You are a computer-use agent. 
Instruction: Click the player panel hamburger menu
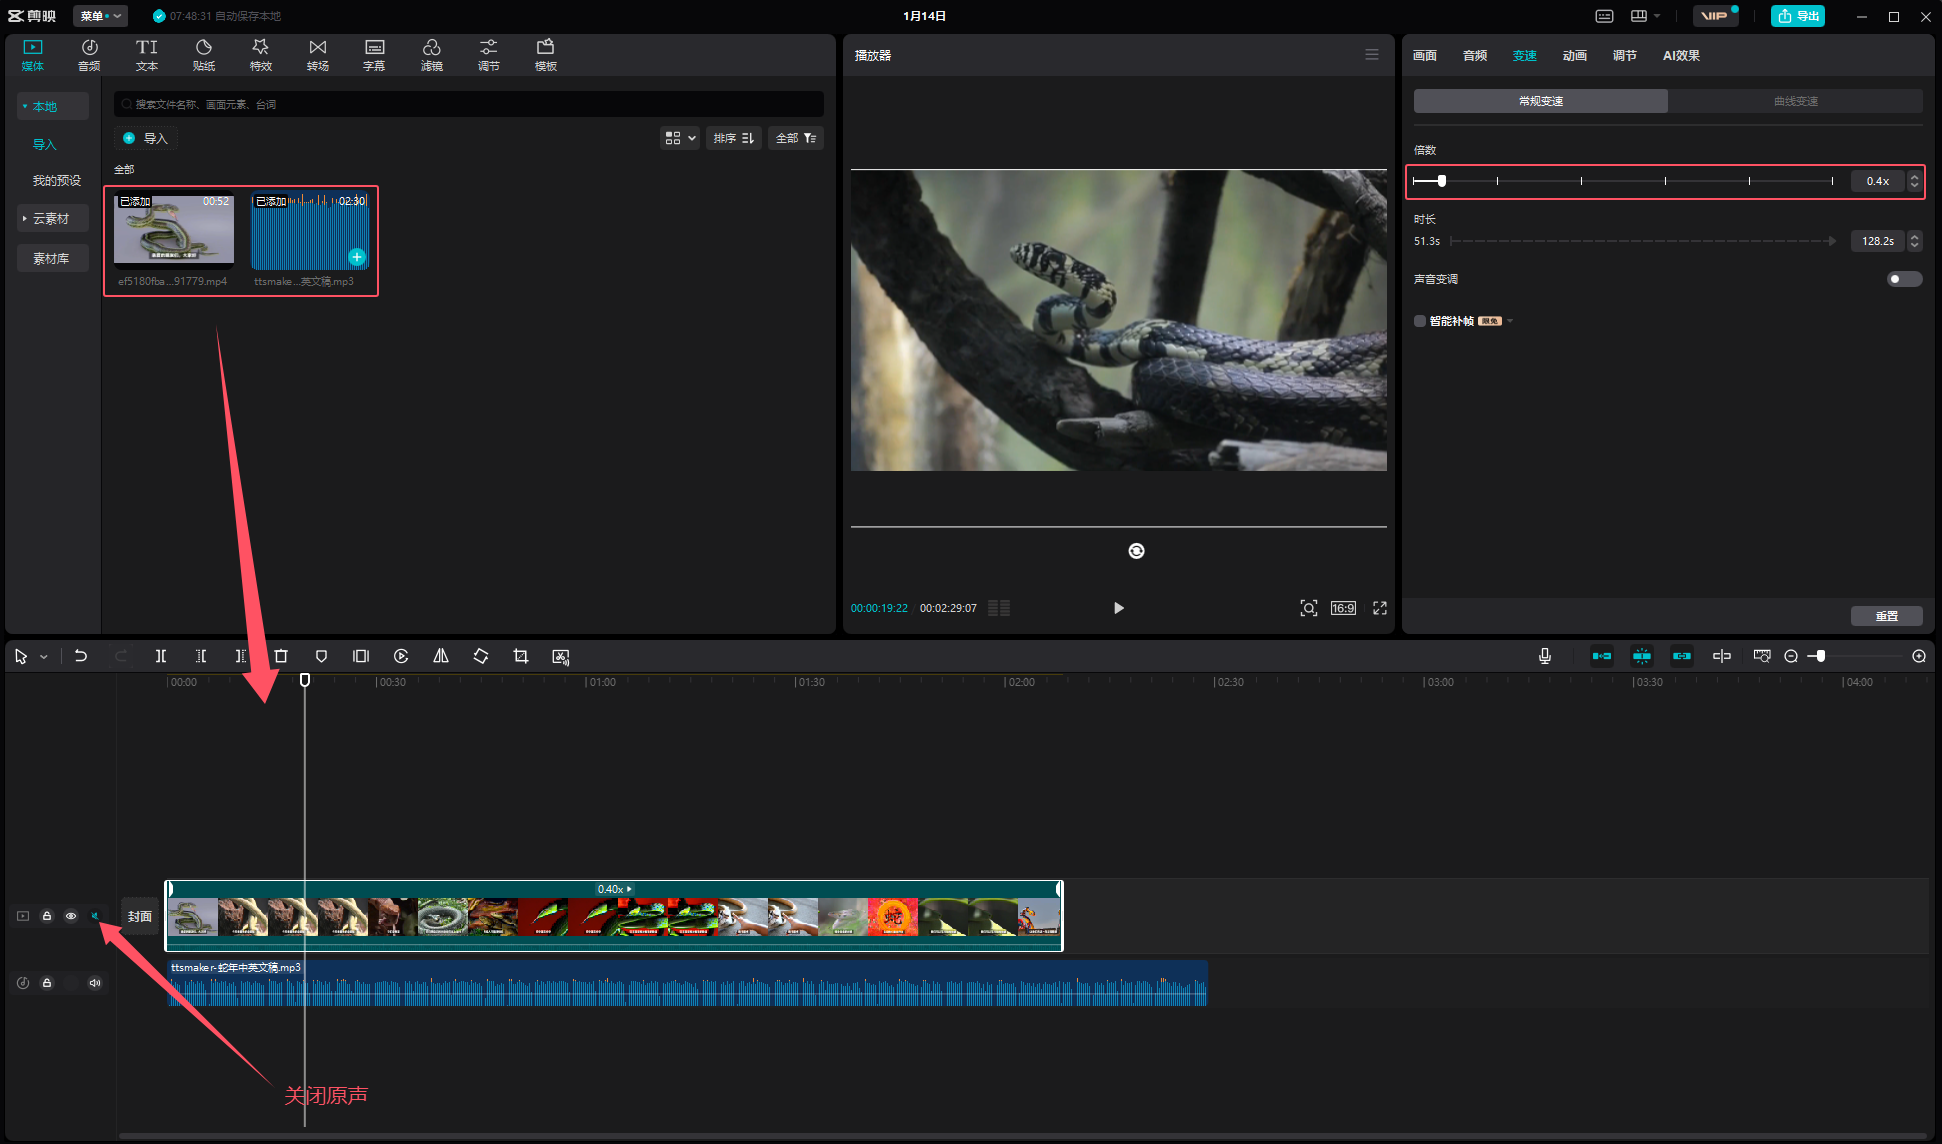[1372, 55]
